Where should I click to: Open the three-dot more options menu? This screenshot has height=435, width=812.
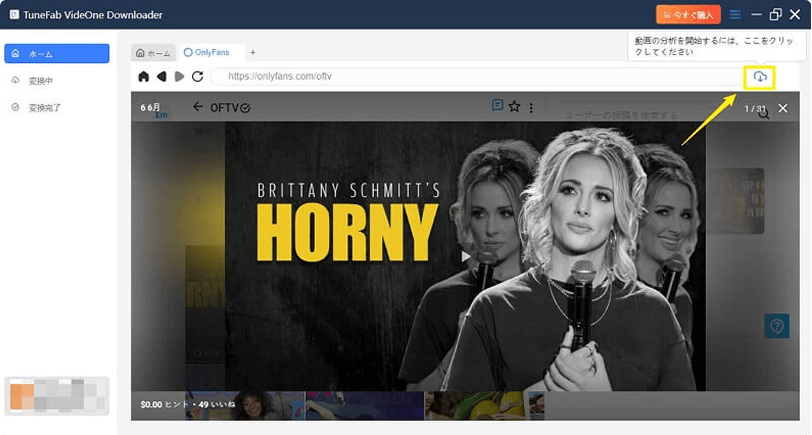pos(531,107)
